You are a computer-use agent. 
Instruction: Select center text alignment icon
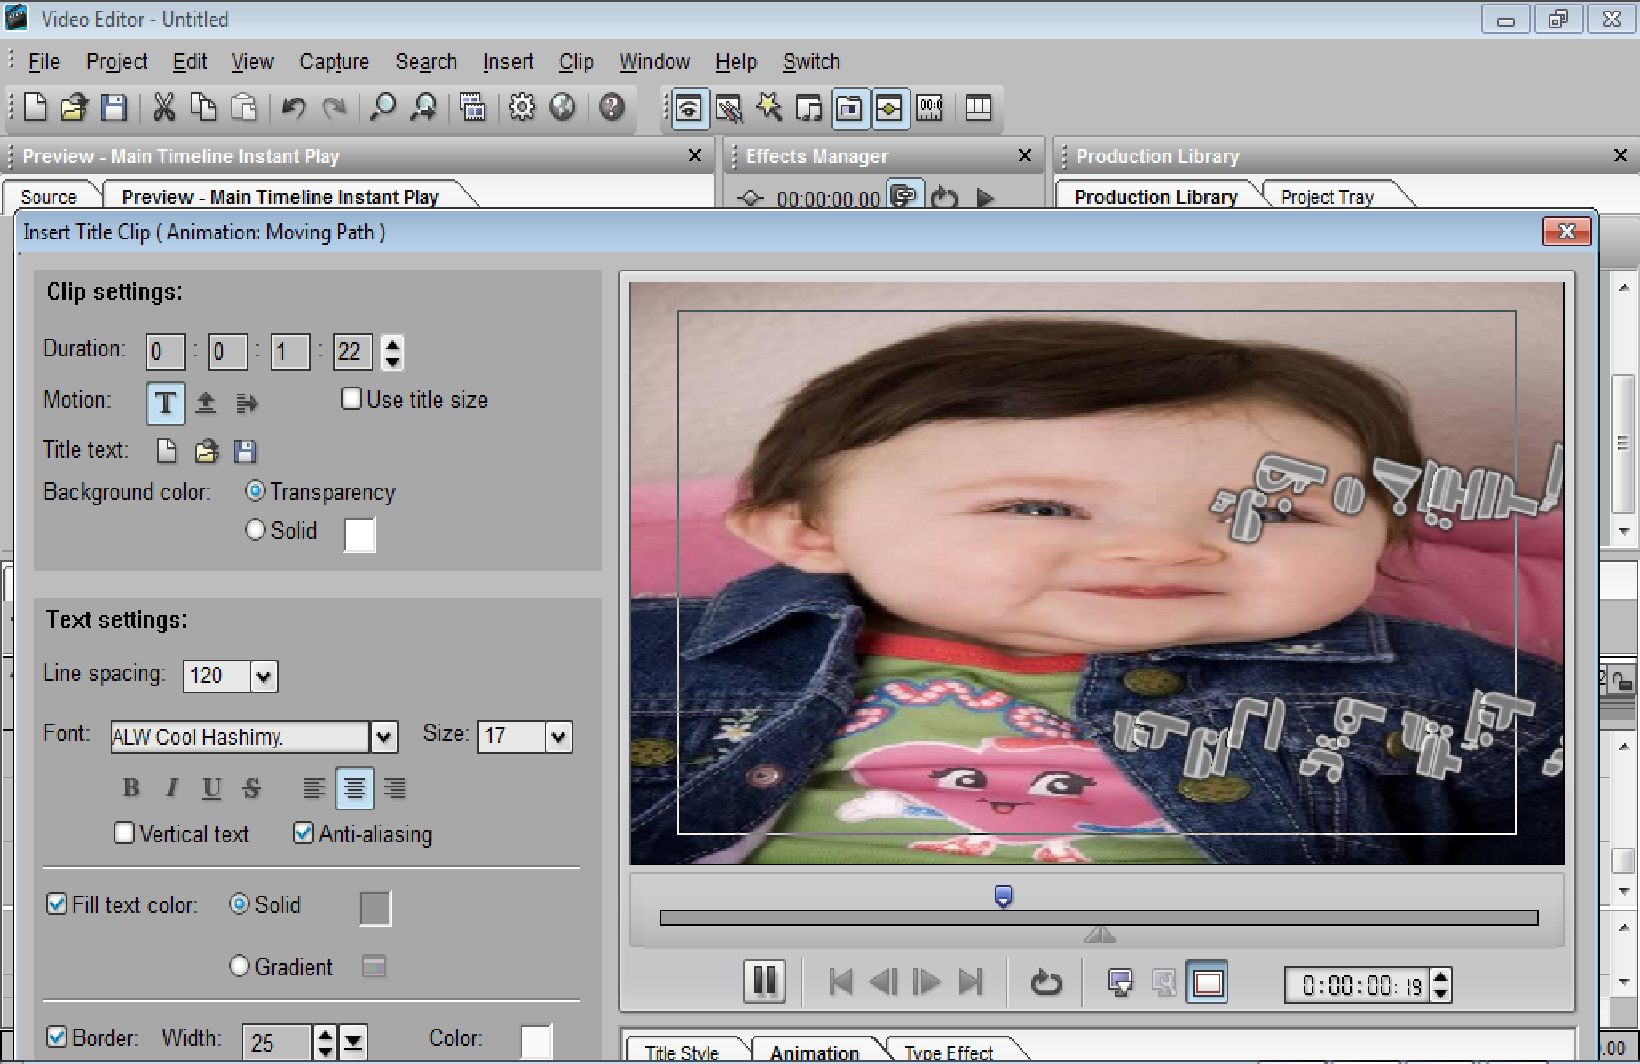click(354, 789)
